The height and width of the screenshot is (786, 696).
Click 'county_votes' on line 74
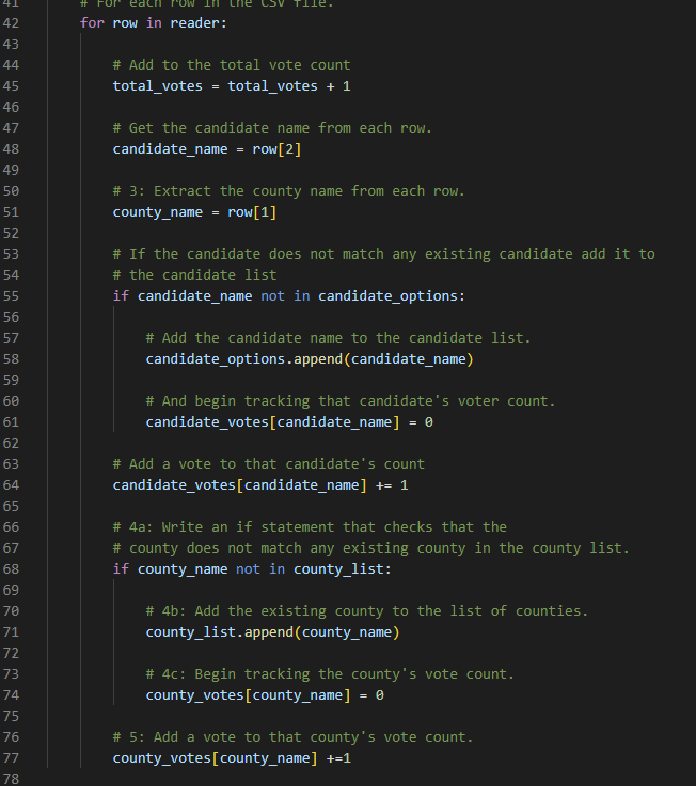tap(195, 695)
